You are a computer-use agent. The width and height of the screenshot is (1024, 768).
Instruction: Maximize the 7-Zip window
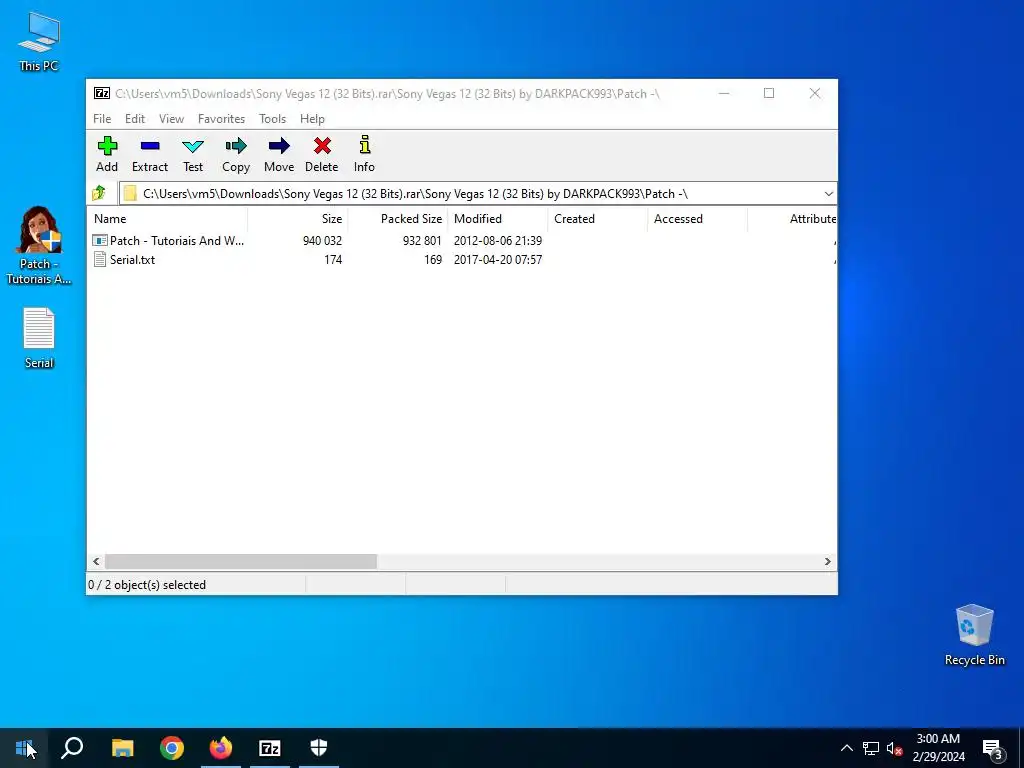[769, 93]
